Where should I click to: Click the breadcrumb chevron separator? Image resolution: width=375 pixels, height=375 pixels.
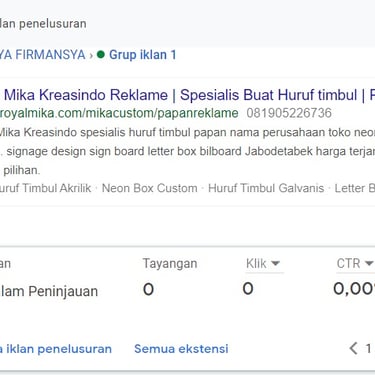91,55
